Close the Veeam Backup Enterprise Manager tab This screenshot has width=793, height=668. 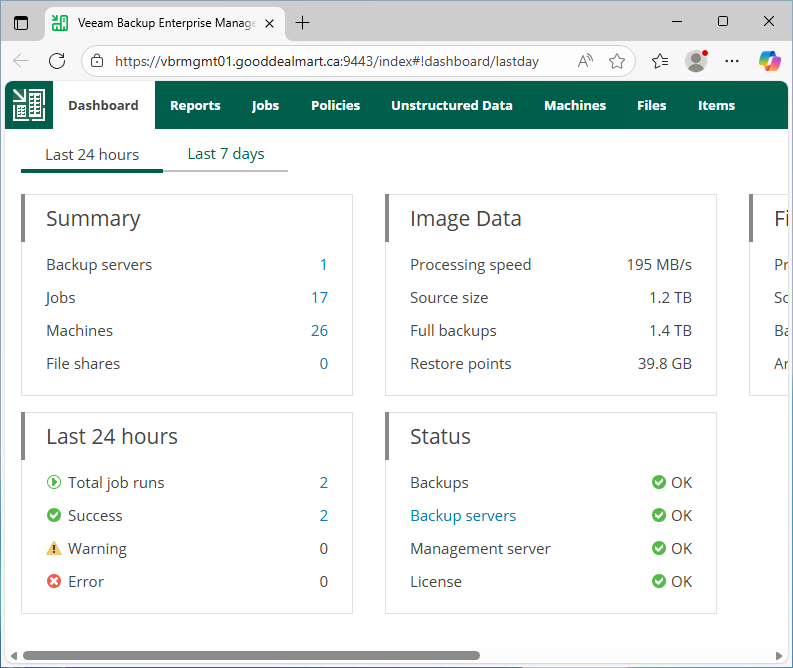click(x=270, y=22)
